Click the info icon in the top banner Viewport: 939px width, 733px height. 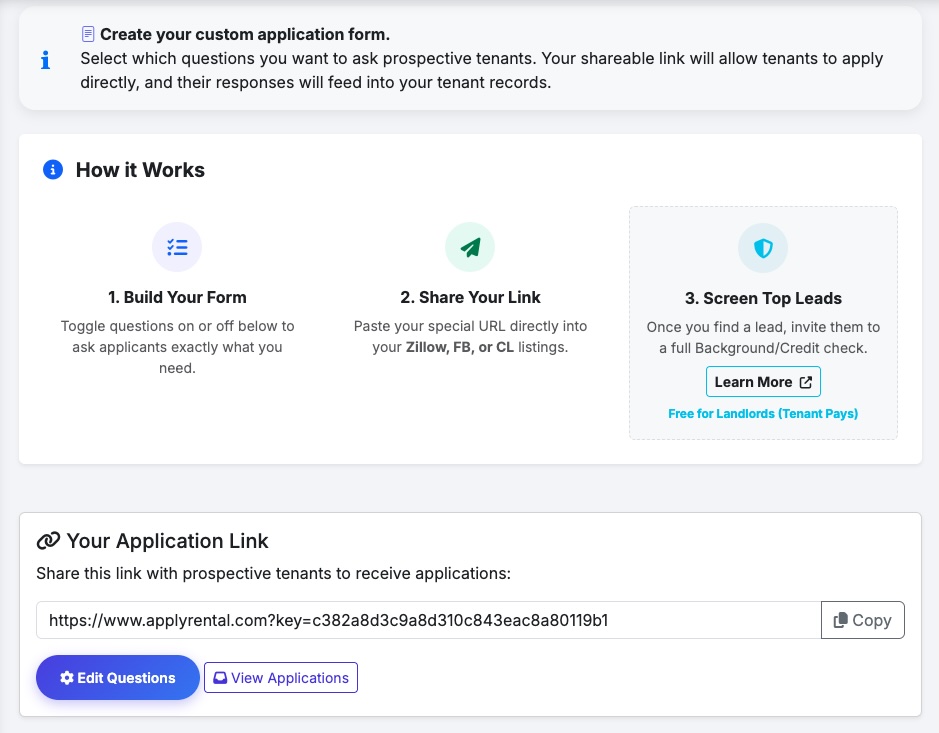(x=45, y=60)
